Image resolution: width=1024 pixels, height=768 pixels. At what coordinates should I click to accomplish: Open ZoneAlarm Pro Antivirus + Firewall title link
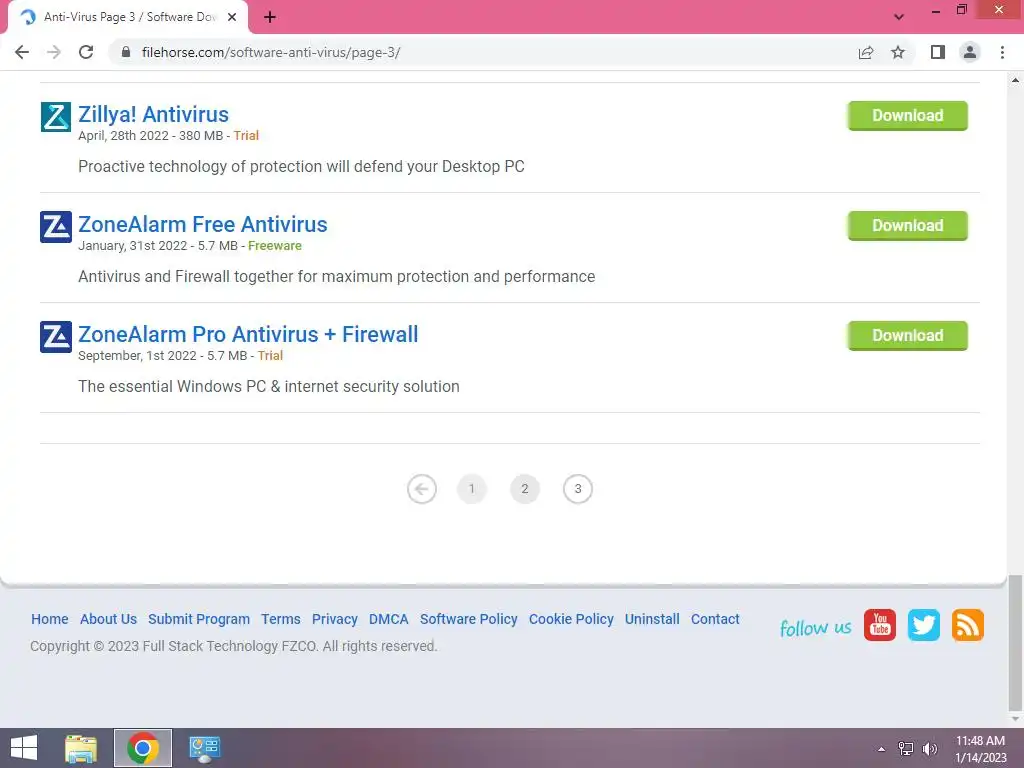[248, 334]
